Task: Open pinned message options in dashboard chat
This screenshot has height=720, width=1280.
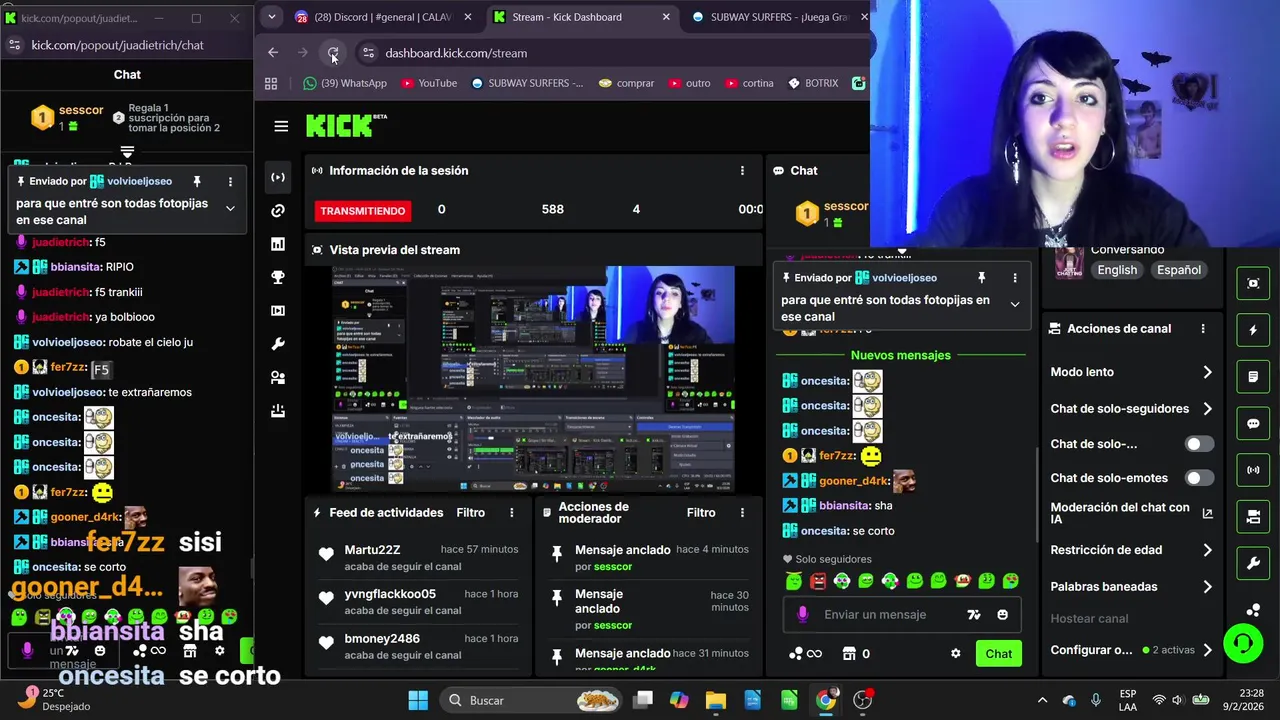Action: (x=1015, y=278)
